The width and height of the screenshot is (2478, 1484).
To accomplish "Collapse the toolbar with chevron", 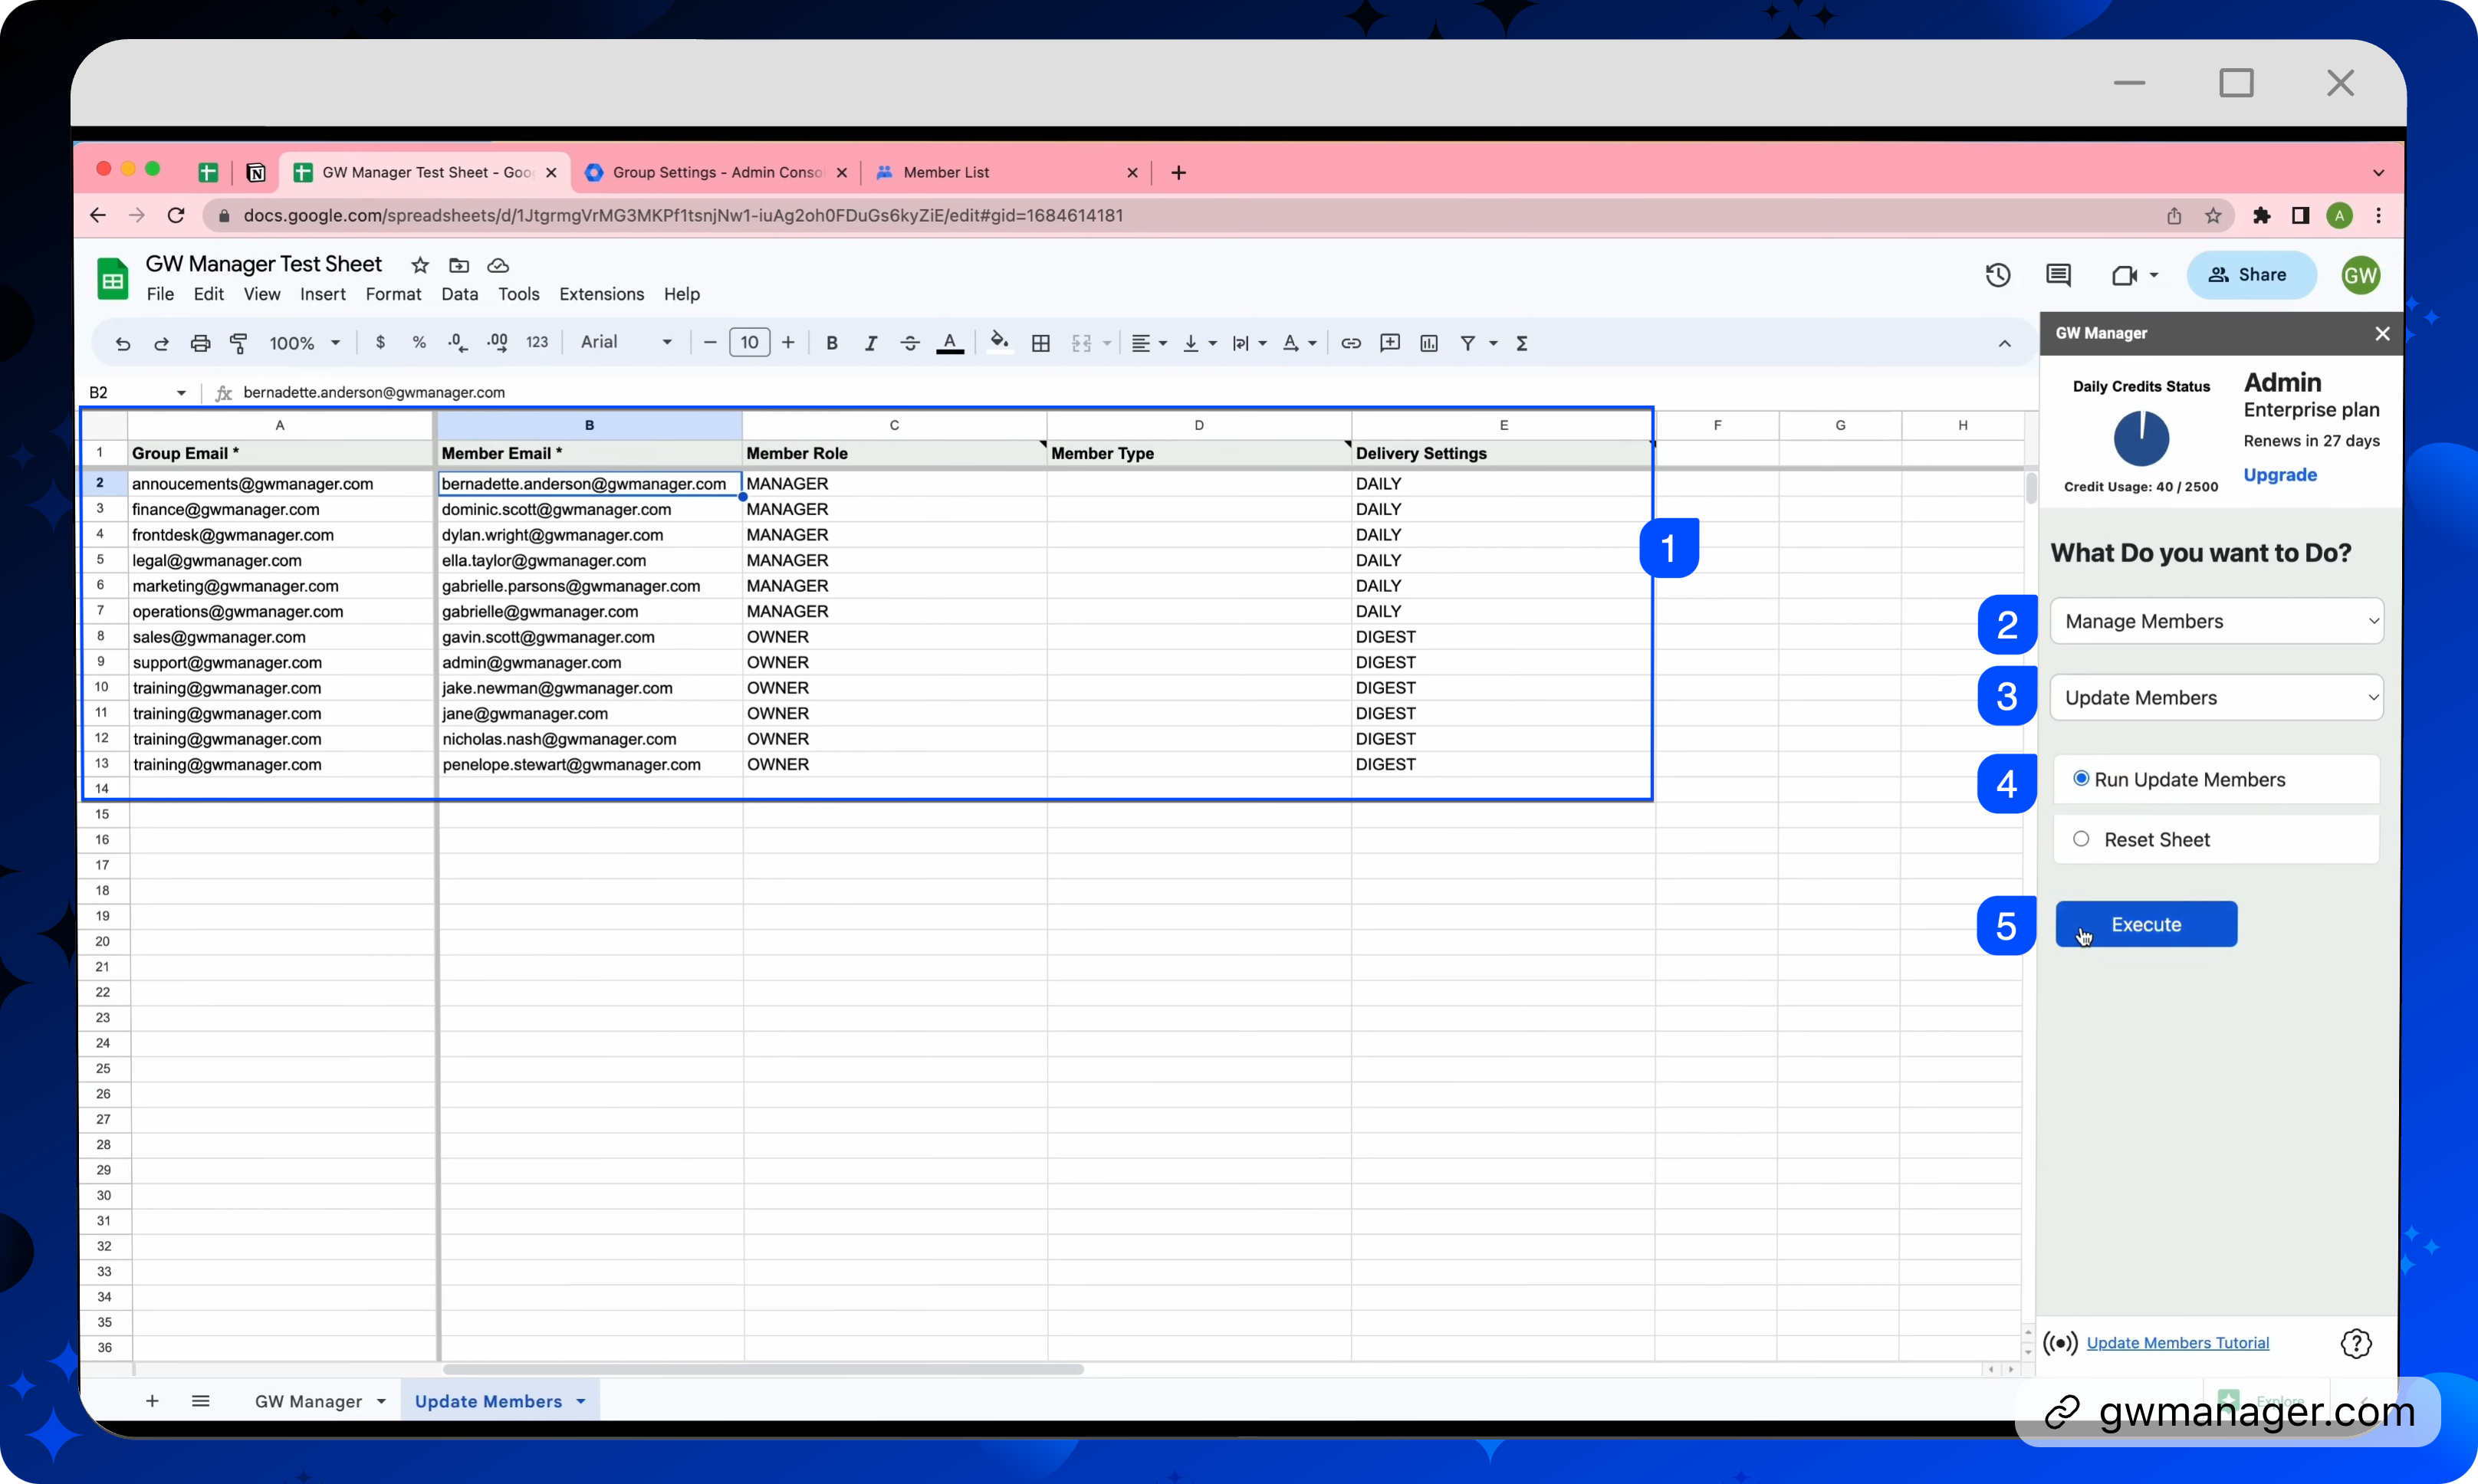I will [2005, 343].
